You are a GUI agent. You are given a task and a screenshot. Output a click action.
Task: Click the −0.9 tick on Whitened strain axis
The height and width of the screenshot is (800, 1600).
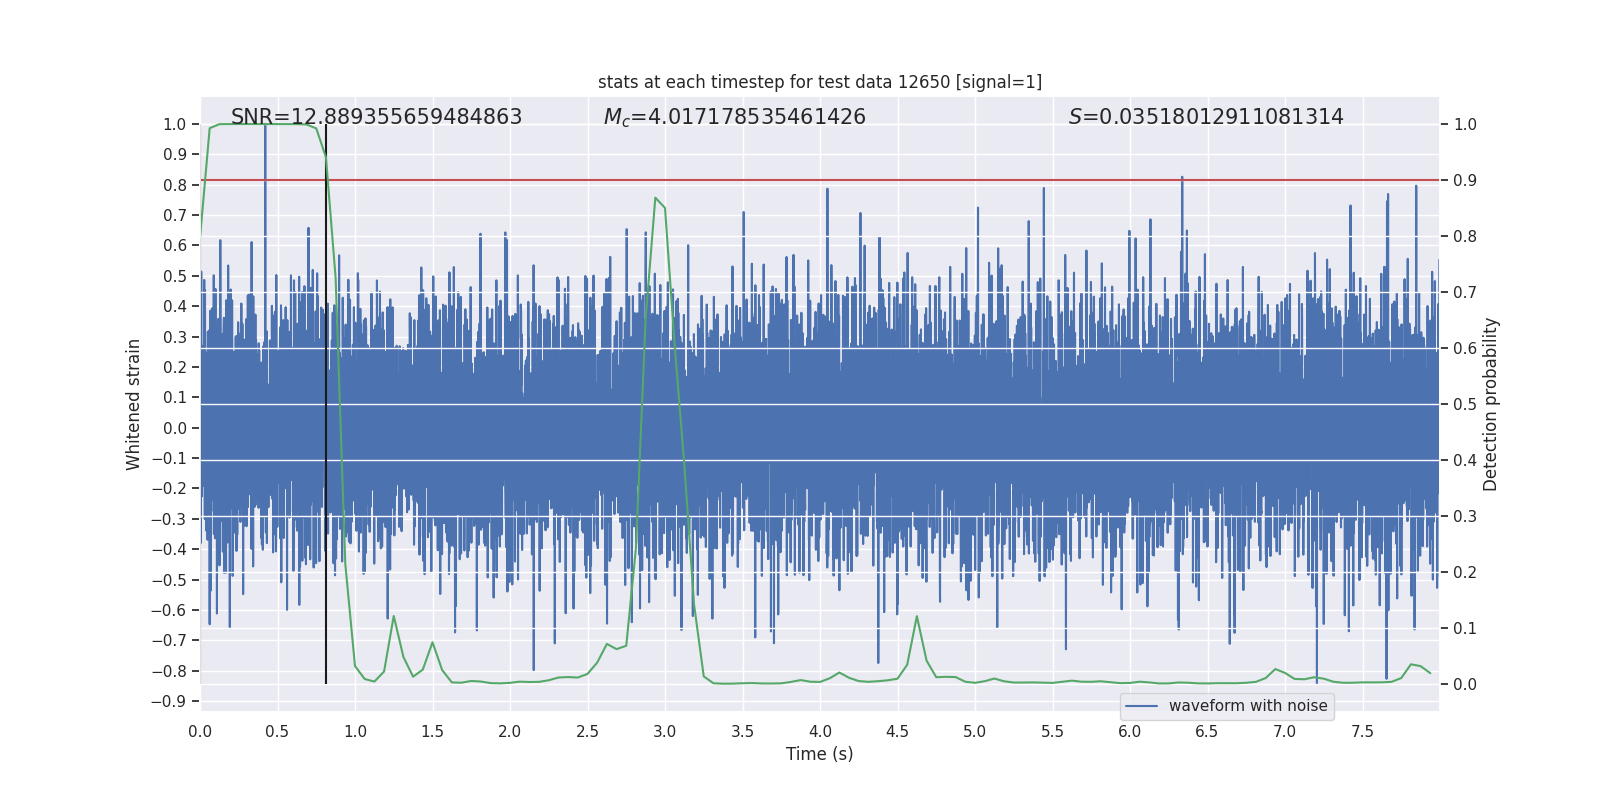174,701
